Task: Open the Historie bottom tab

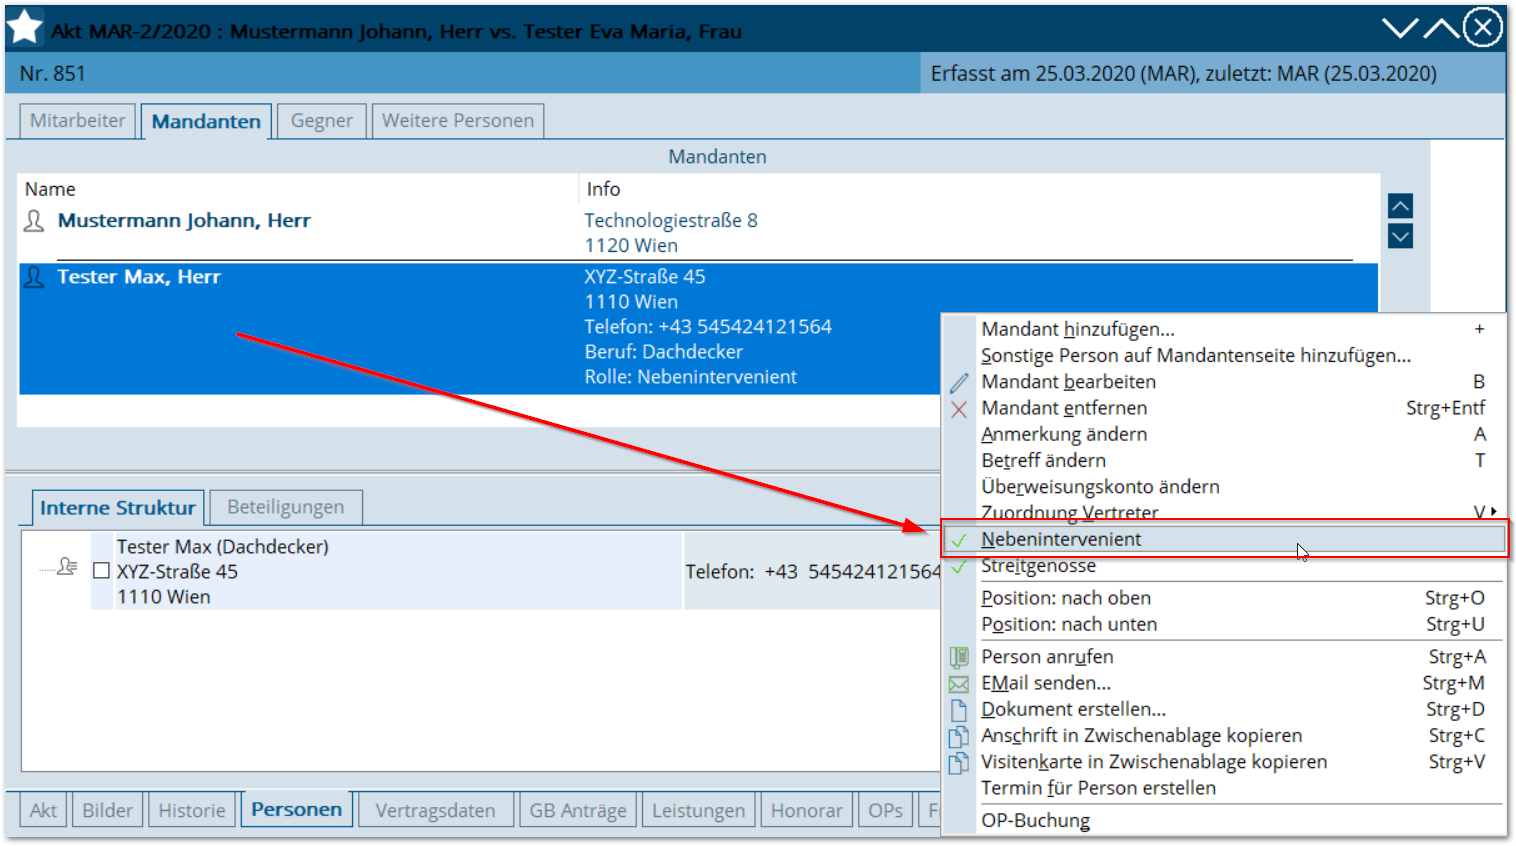Action: tap(192, 810)
